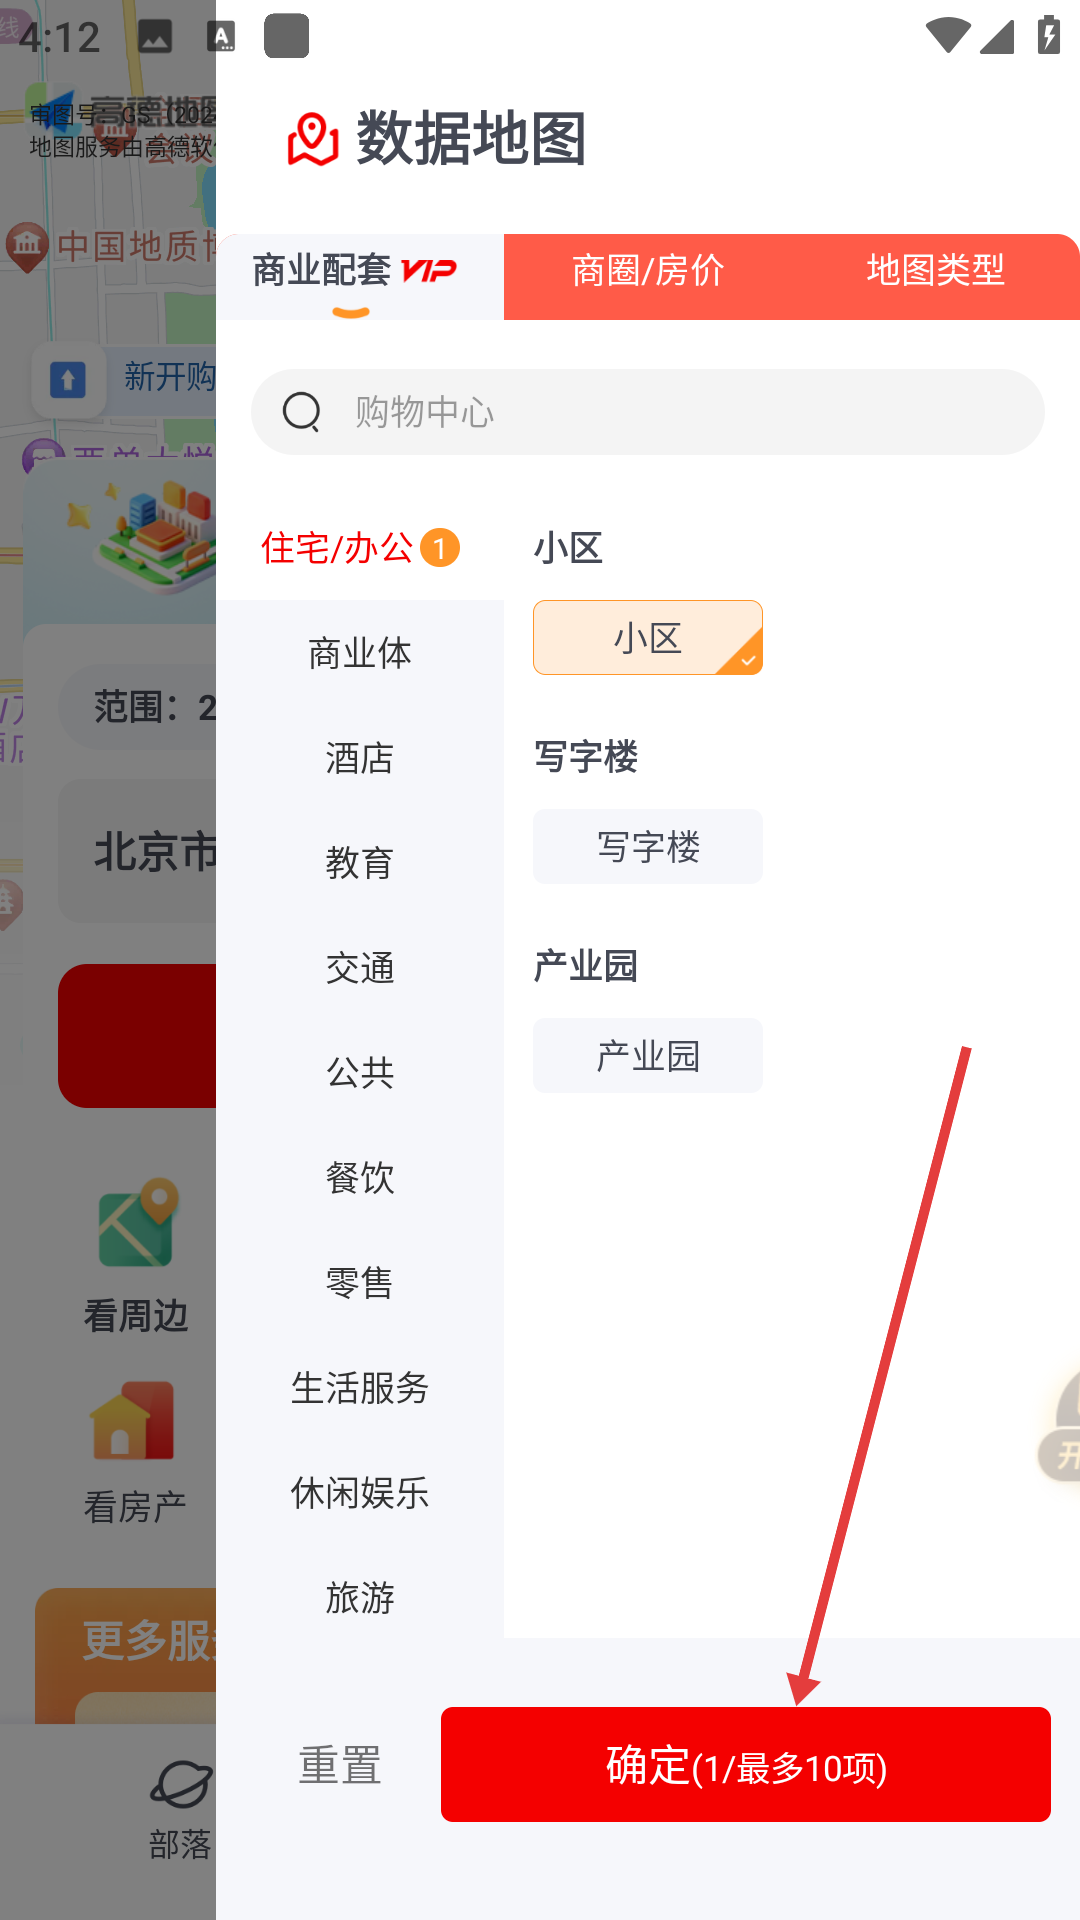The width and height of the screenshot is (1080, 1920).
Task: Open the 餐饮 category
Action: (360, 1178)
